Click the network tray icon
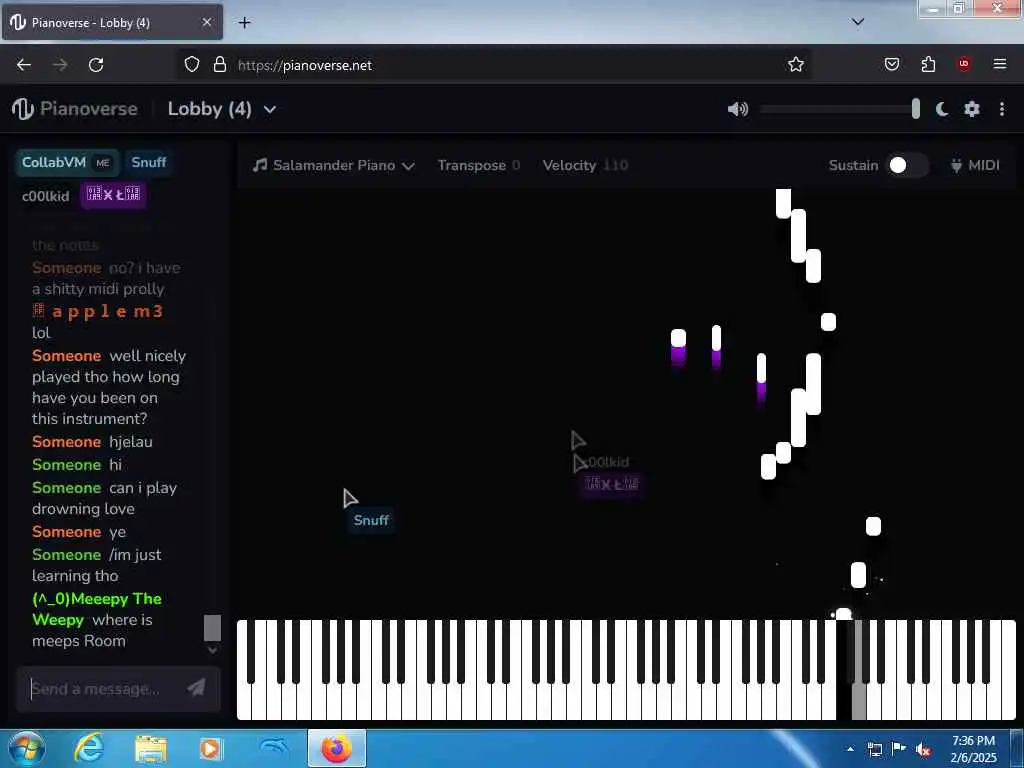1024x768 pixels. point(874,749)
